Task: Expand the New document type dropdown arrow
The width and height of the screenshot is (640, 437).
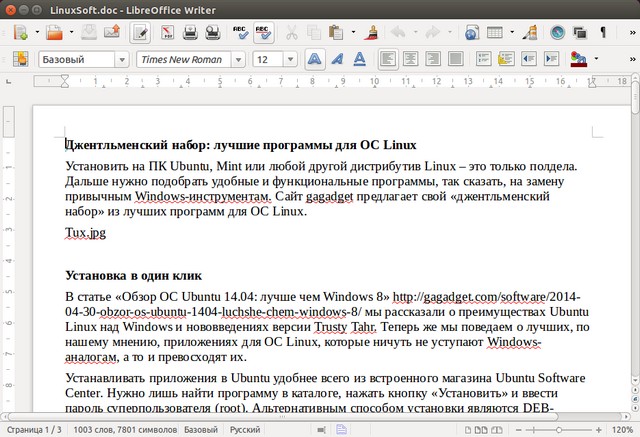Action: click(x=37, y=32)
